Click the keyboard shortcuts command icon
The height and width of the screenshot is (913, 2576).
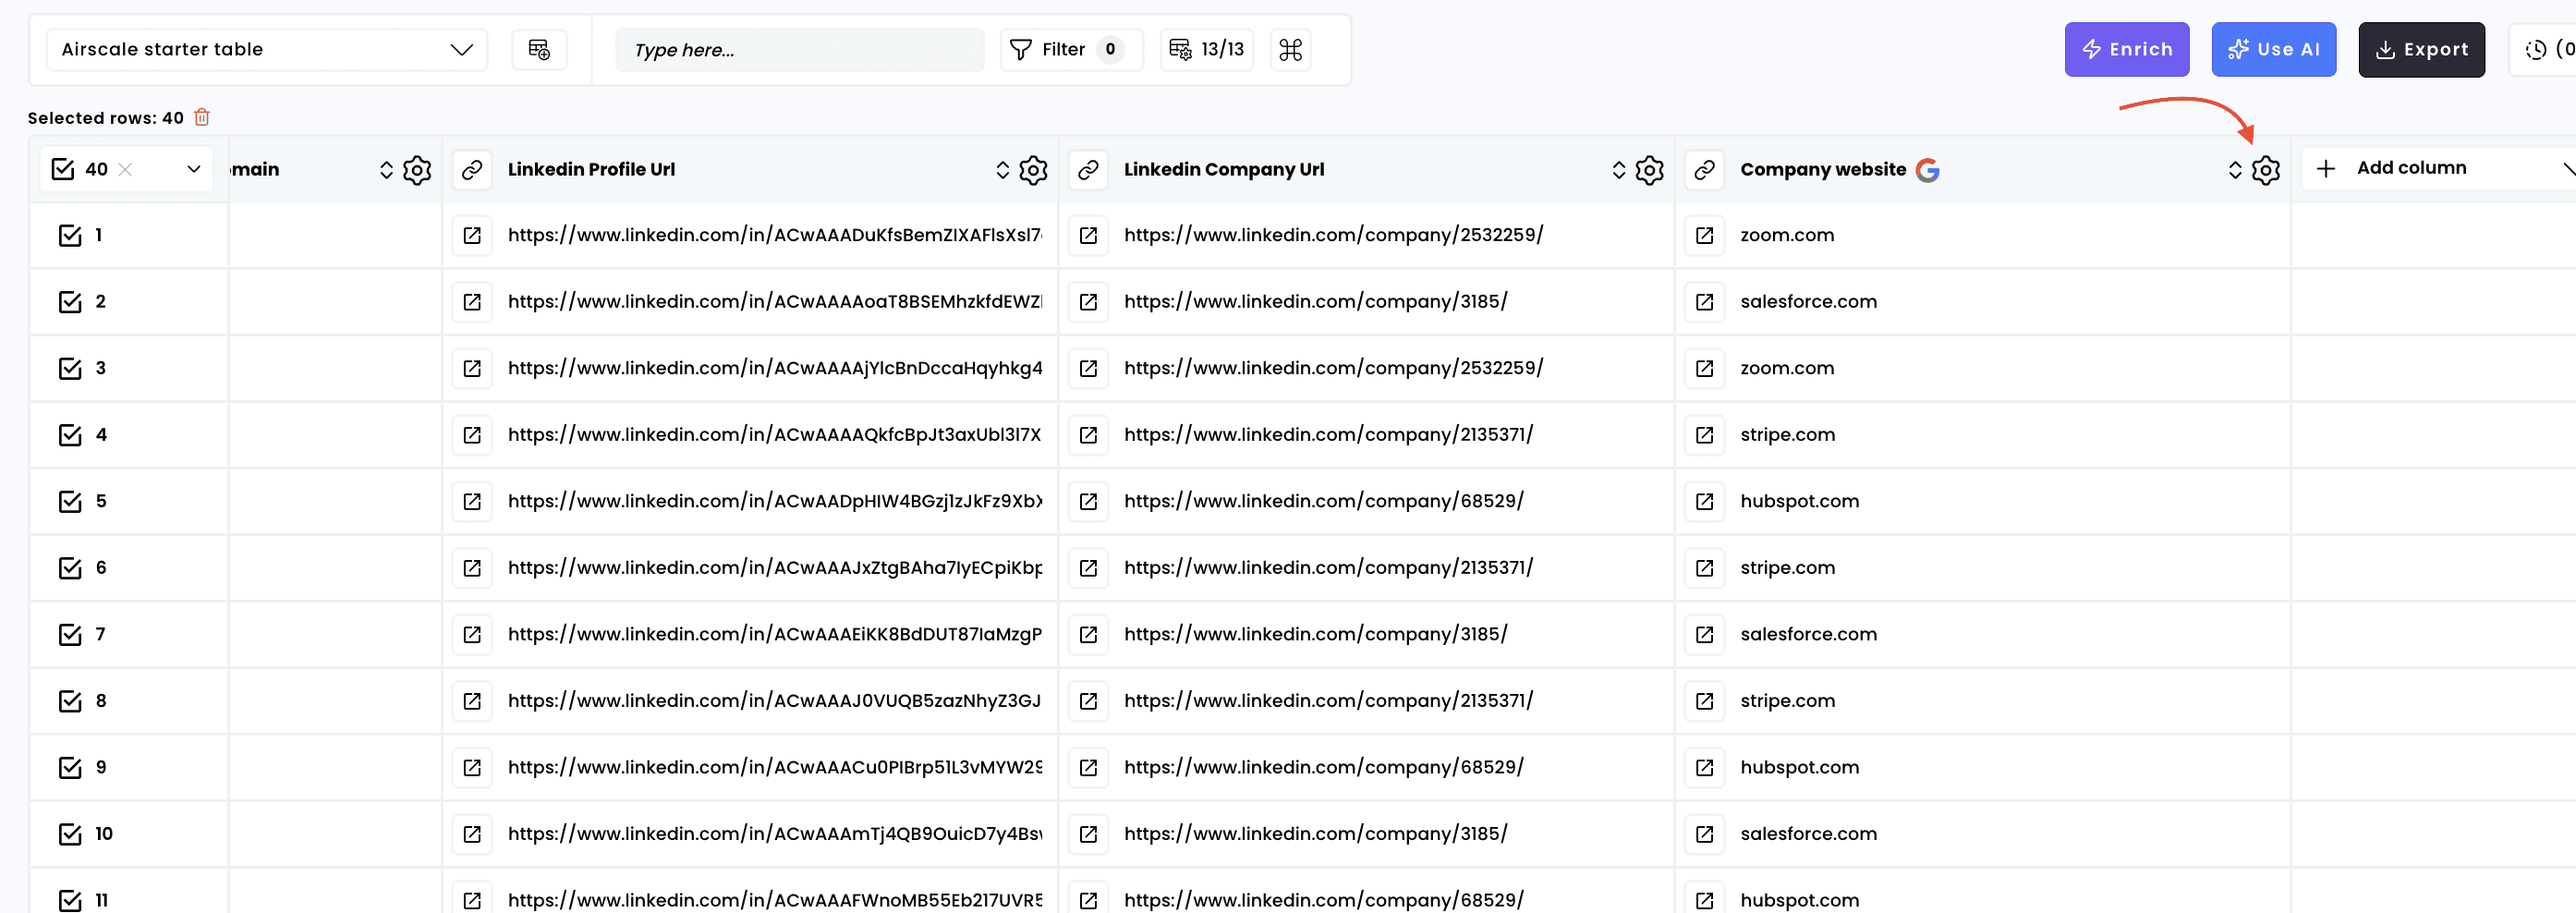coord(1290,49)
